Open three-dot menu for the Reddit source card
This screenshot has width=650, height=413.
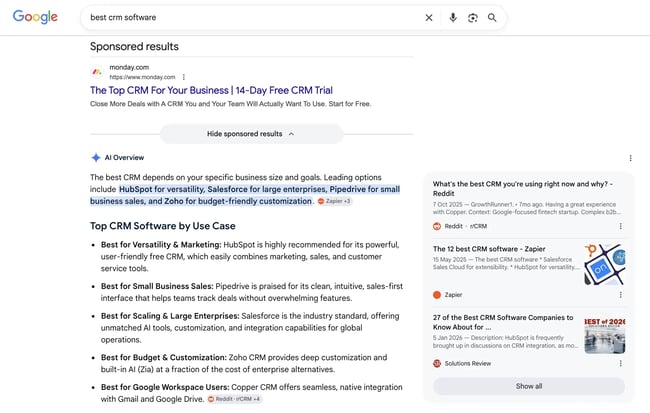(x=621, y=226)
